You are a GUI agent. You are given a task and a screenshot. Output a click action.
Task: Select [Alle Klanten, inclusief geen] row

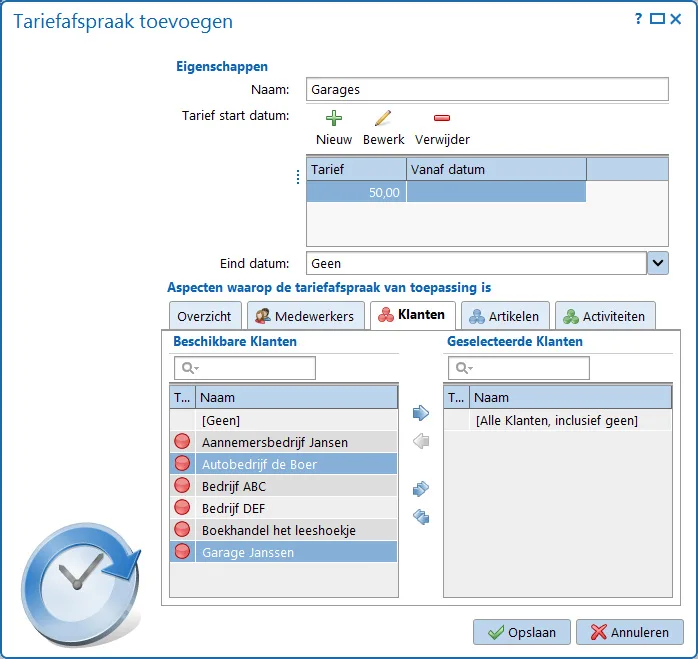(557, 420)
